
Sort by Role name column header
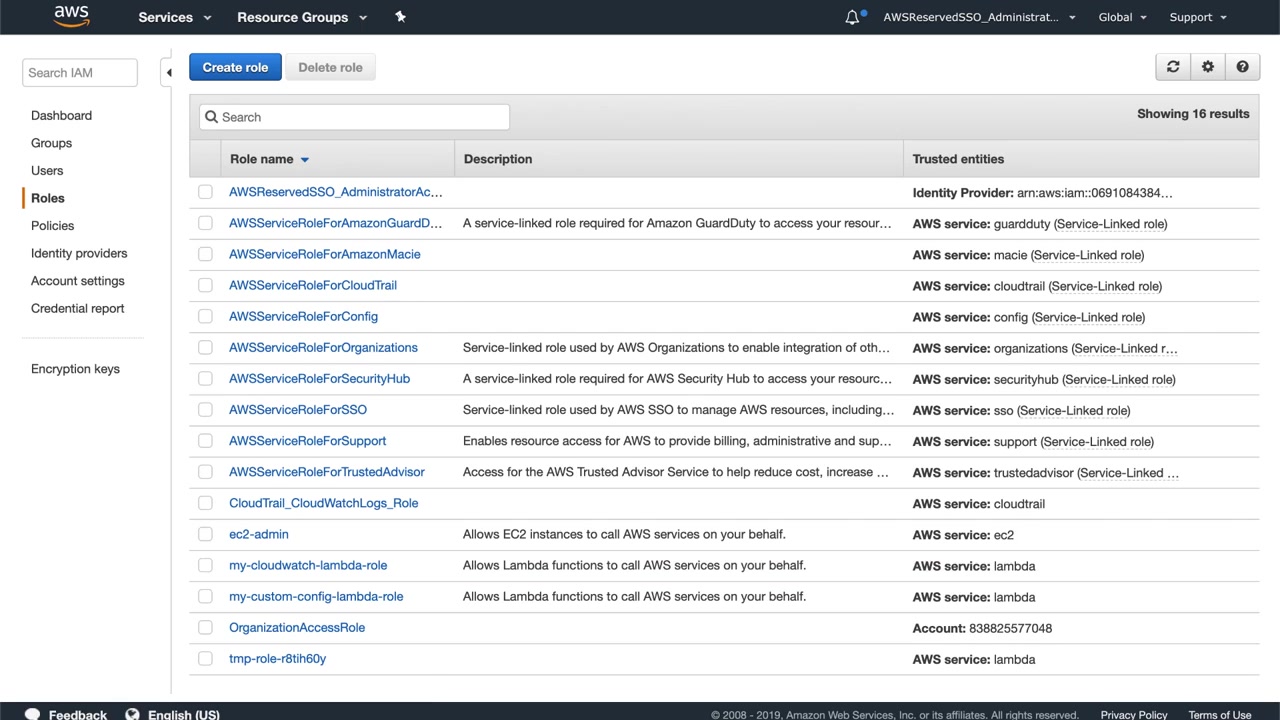pos(262,159)
